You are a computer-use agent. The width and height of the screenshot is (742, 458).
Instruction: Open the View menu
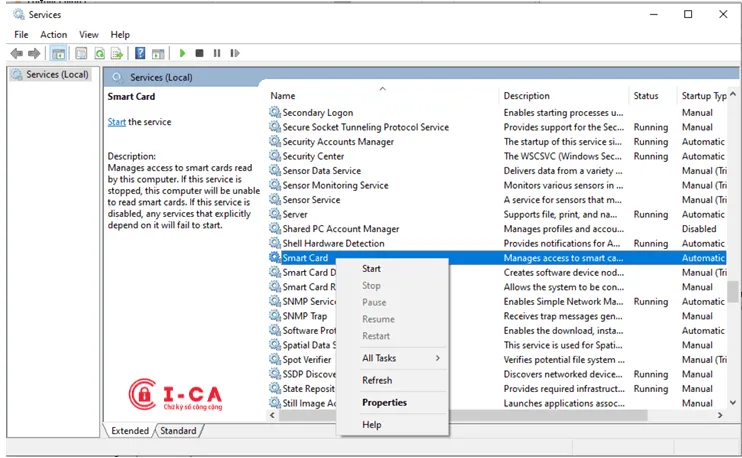click(x=88, y=35)
